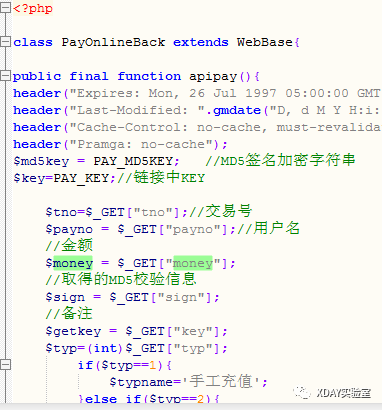
Task: Click the 'WebBase' parent class name
Action: tap(265, 42)
